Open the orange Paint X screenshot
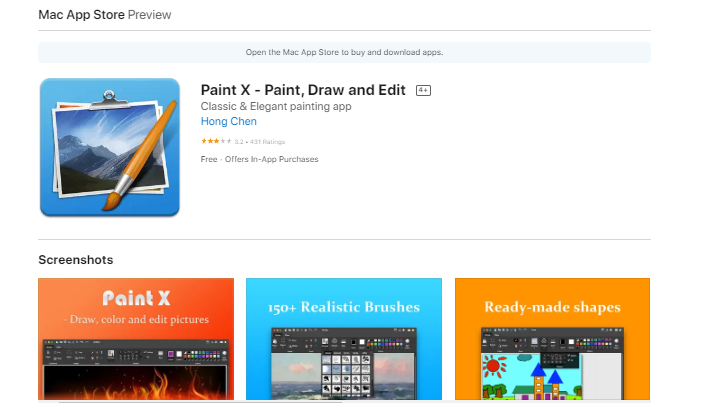The height and width of the screenshot is (403, 715). tap(136, 339)
